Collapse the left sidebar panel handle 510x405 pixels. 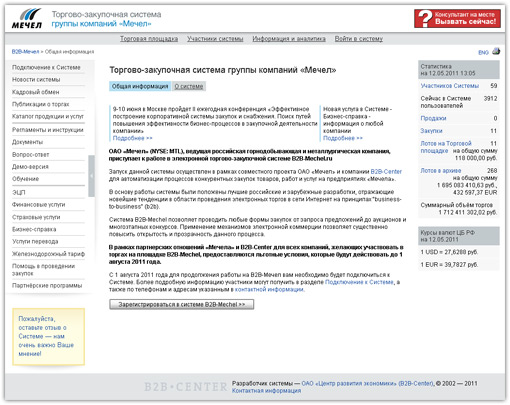pos(91,176)
